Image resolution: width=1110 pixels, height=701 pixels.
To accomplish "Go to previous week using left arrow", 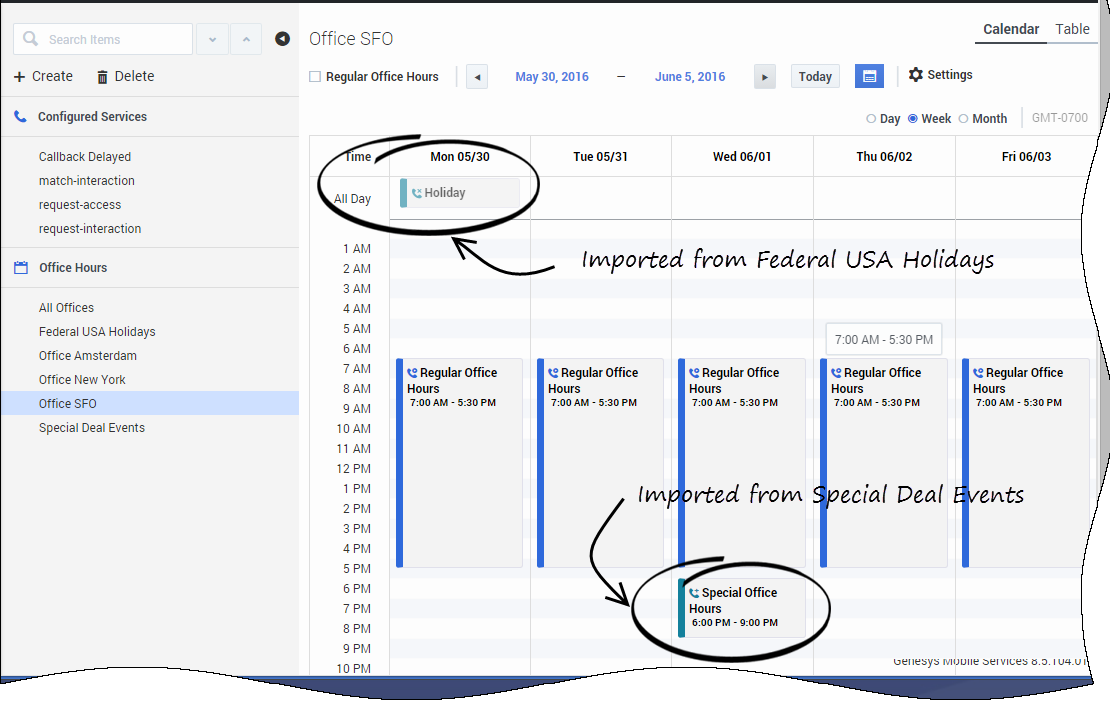I will coord(477,77).
